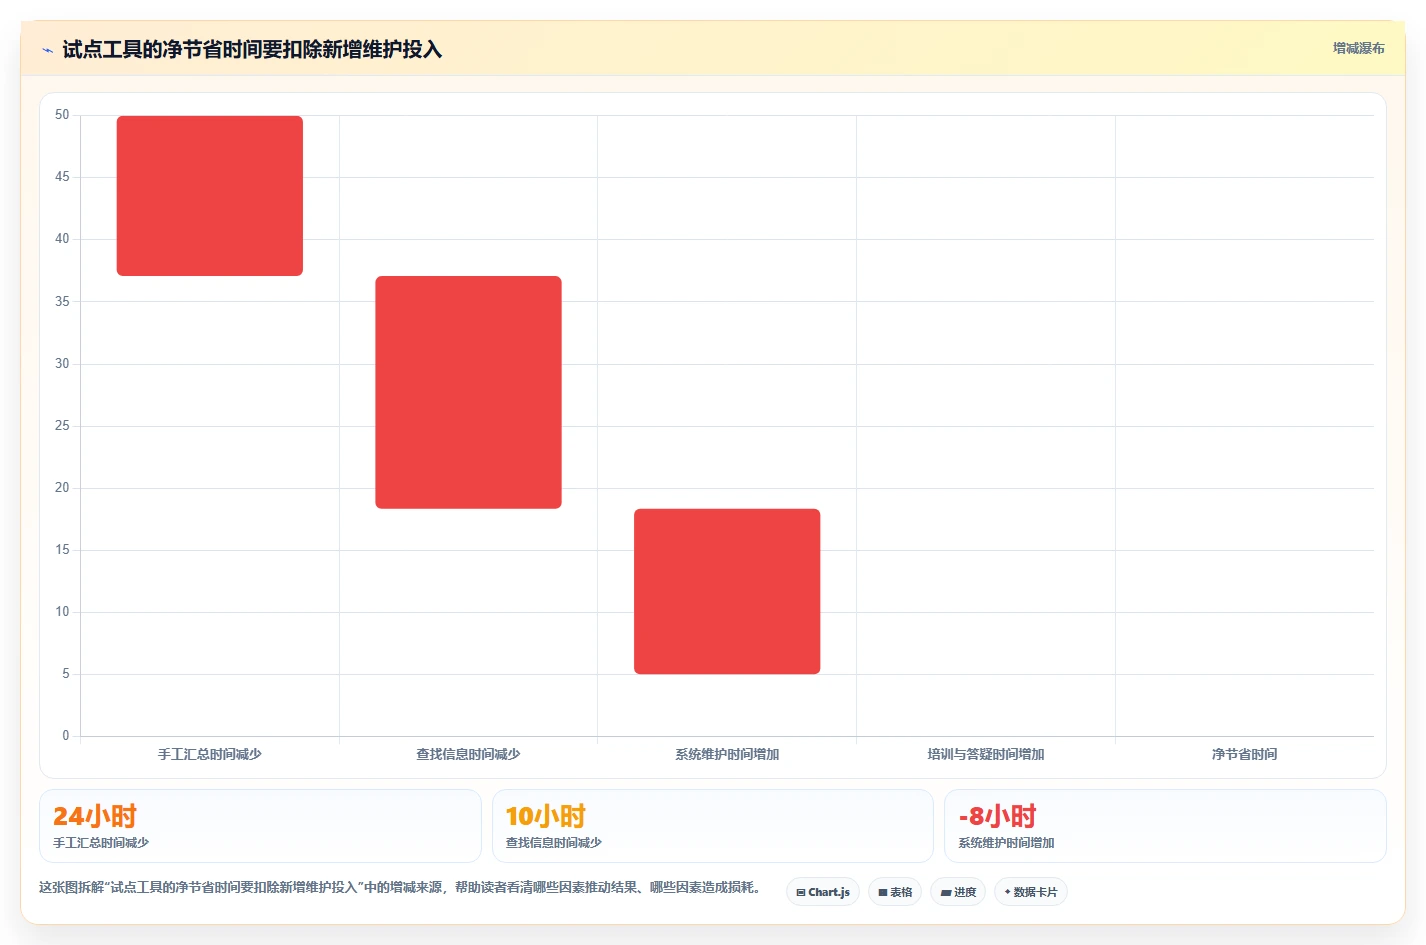Click x-axis label 净节省时间
Viewport: 1426px width, 945px height.
[x=1244, y=754]
